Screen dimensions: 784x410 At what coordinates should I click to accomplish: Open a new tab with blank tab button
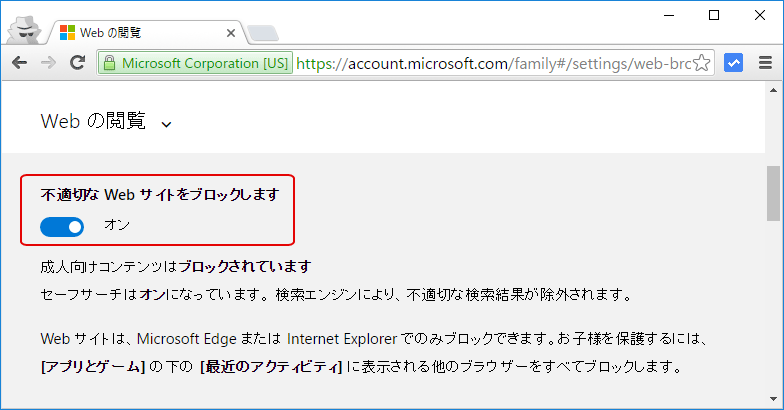pos(263,33)
